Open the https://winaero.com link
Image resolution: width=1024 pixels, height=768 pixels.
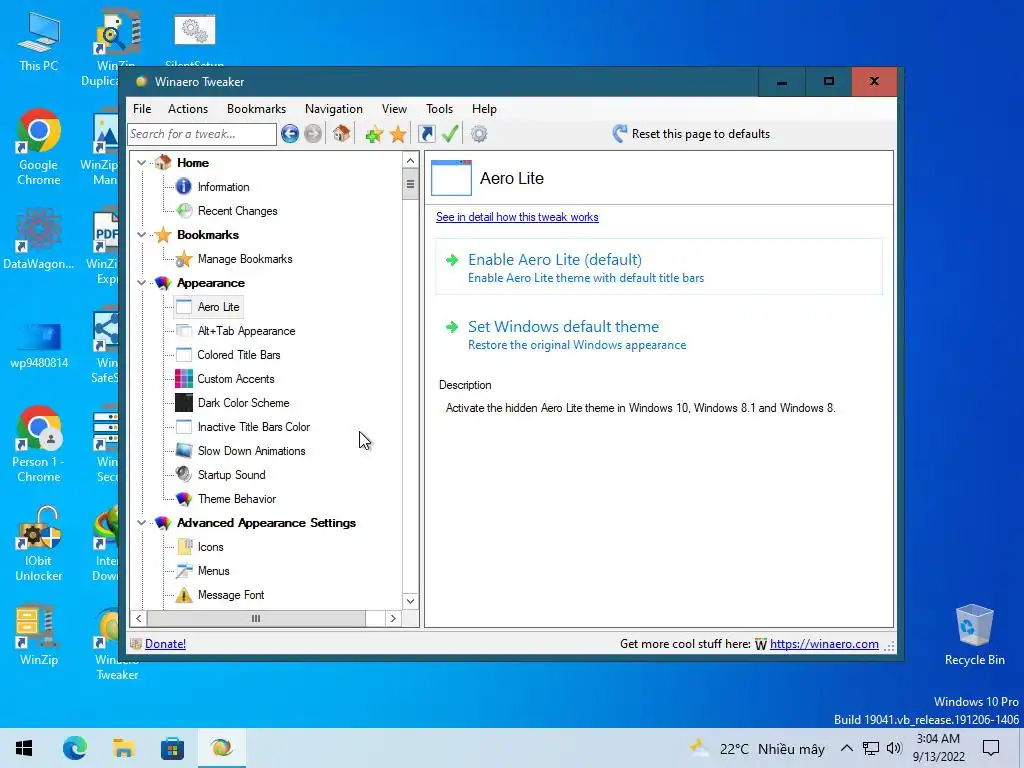pos(824,644)
